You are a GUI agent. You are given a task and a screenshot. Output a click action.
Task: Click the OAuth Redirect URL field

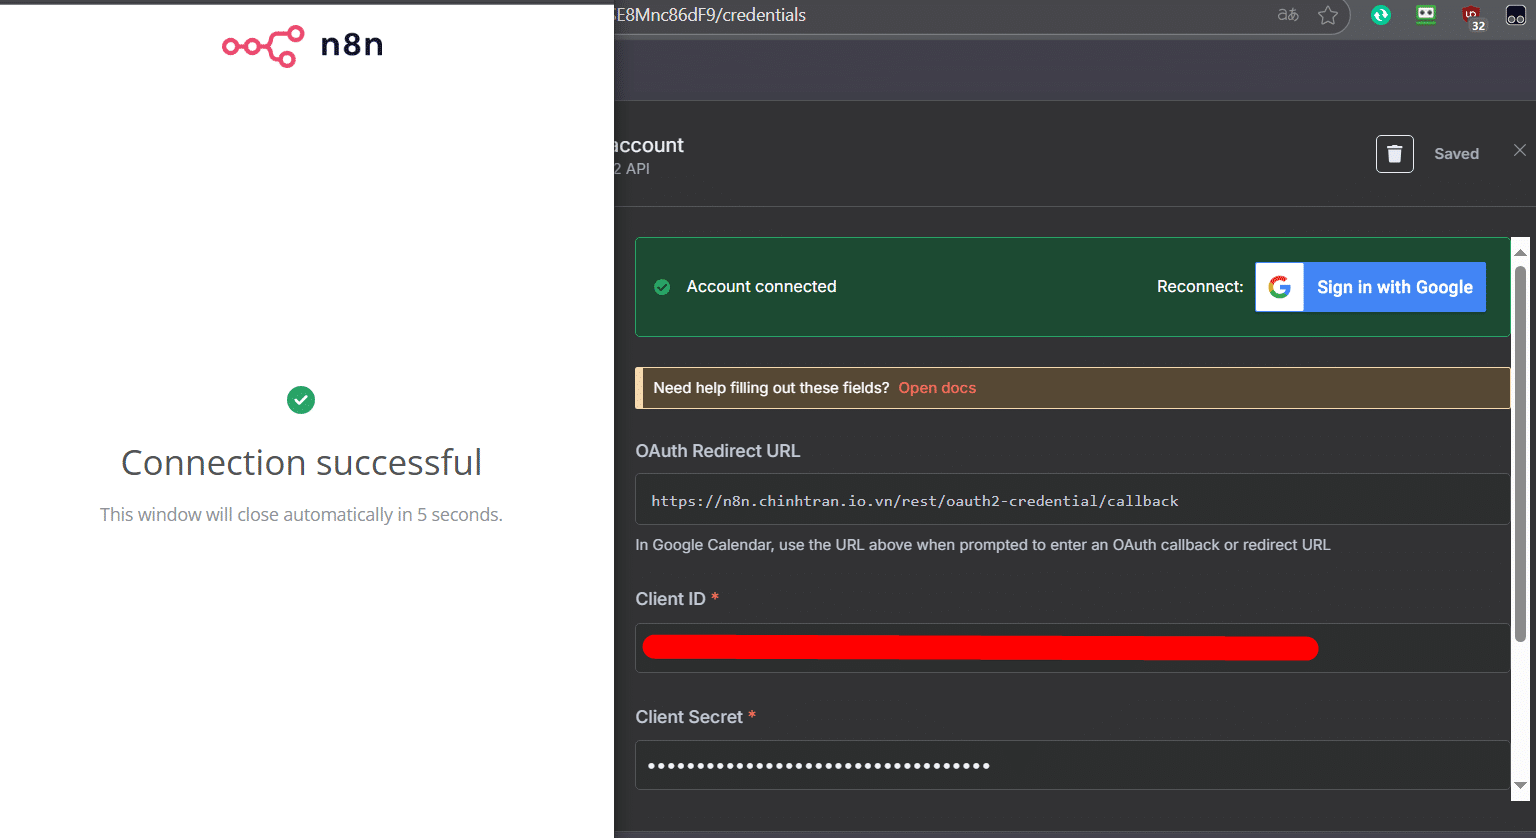(1072, 499)
